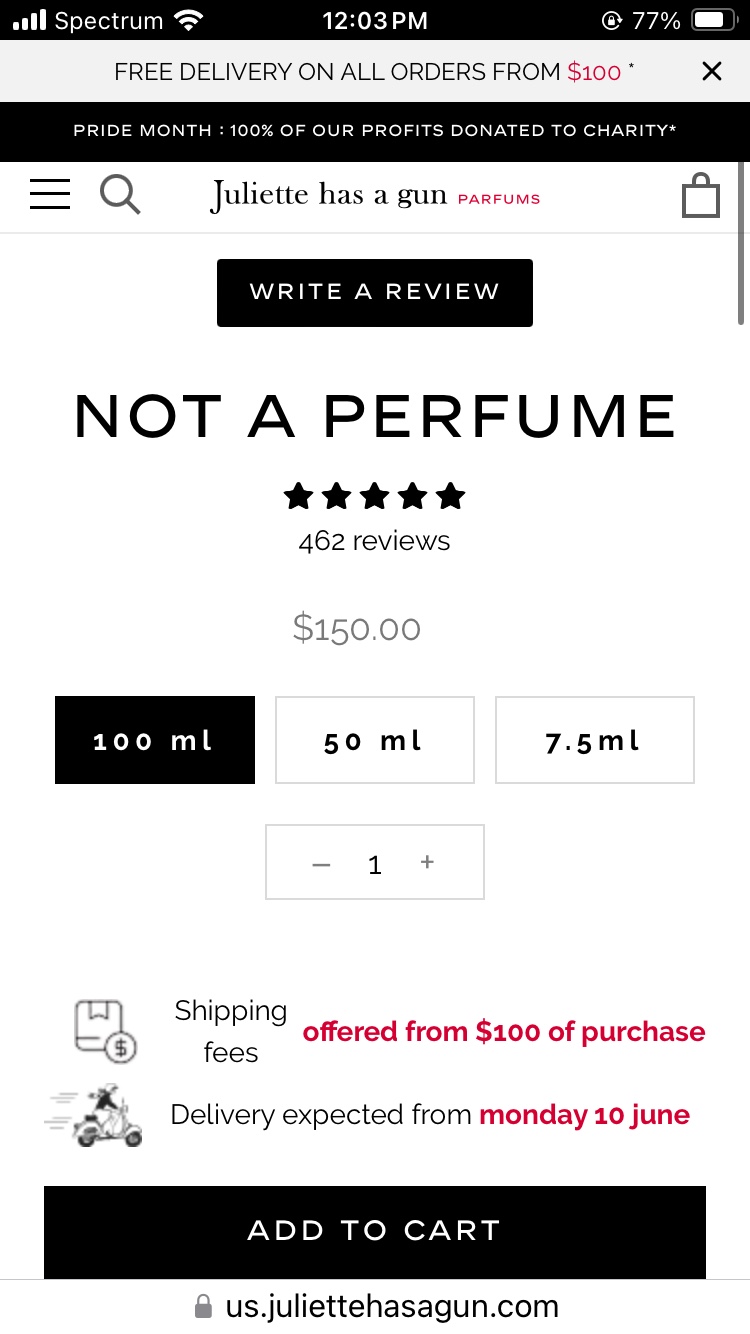Tap the search magnifier icon
The width and height of the screenshot is (750, 1334).
coord(120,194)
